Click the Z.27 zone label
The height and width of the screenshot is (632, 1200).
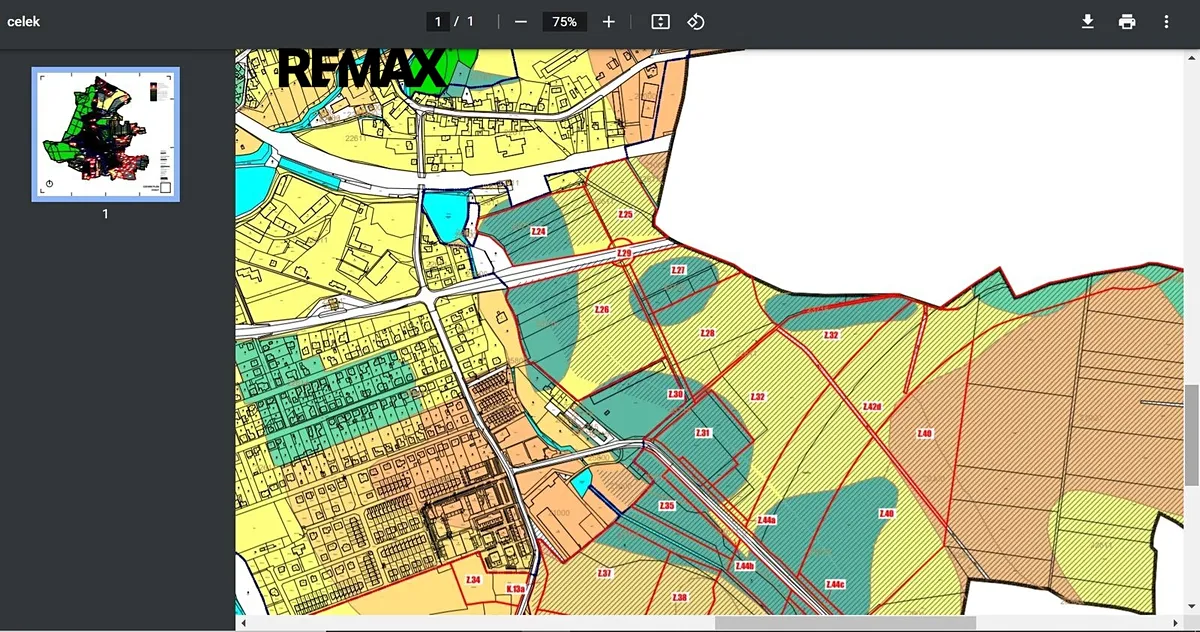tap(678, 271)
